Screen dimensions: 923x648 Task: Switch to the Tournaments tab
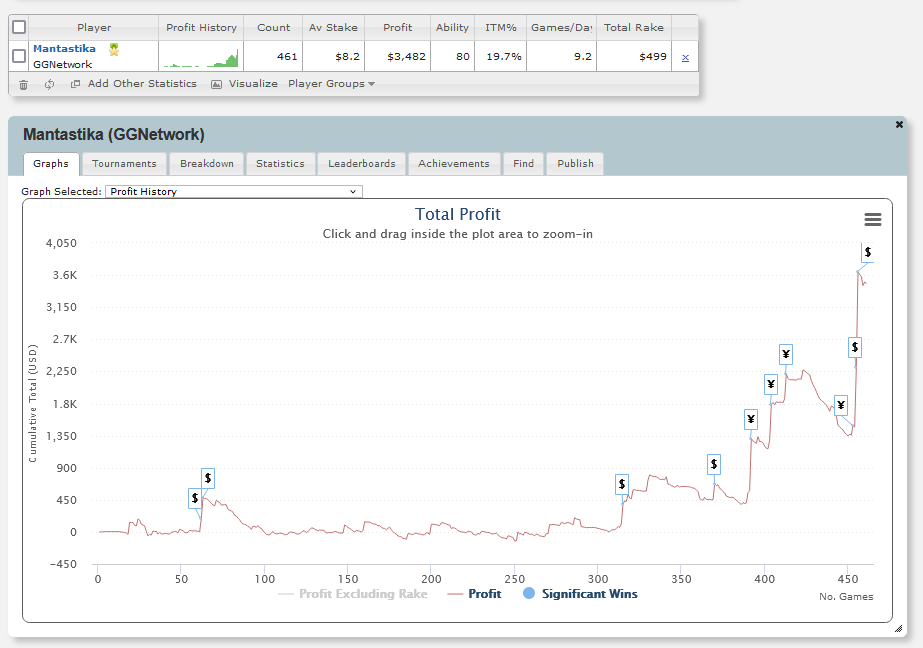124,164
